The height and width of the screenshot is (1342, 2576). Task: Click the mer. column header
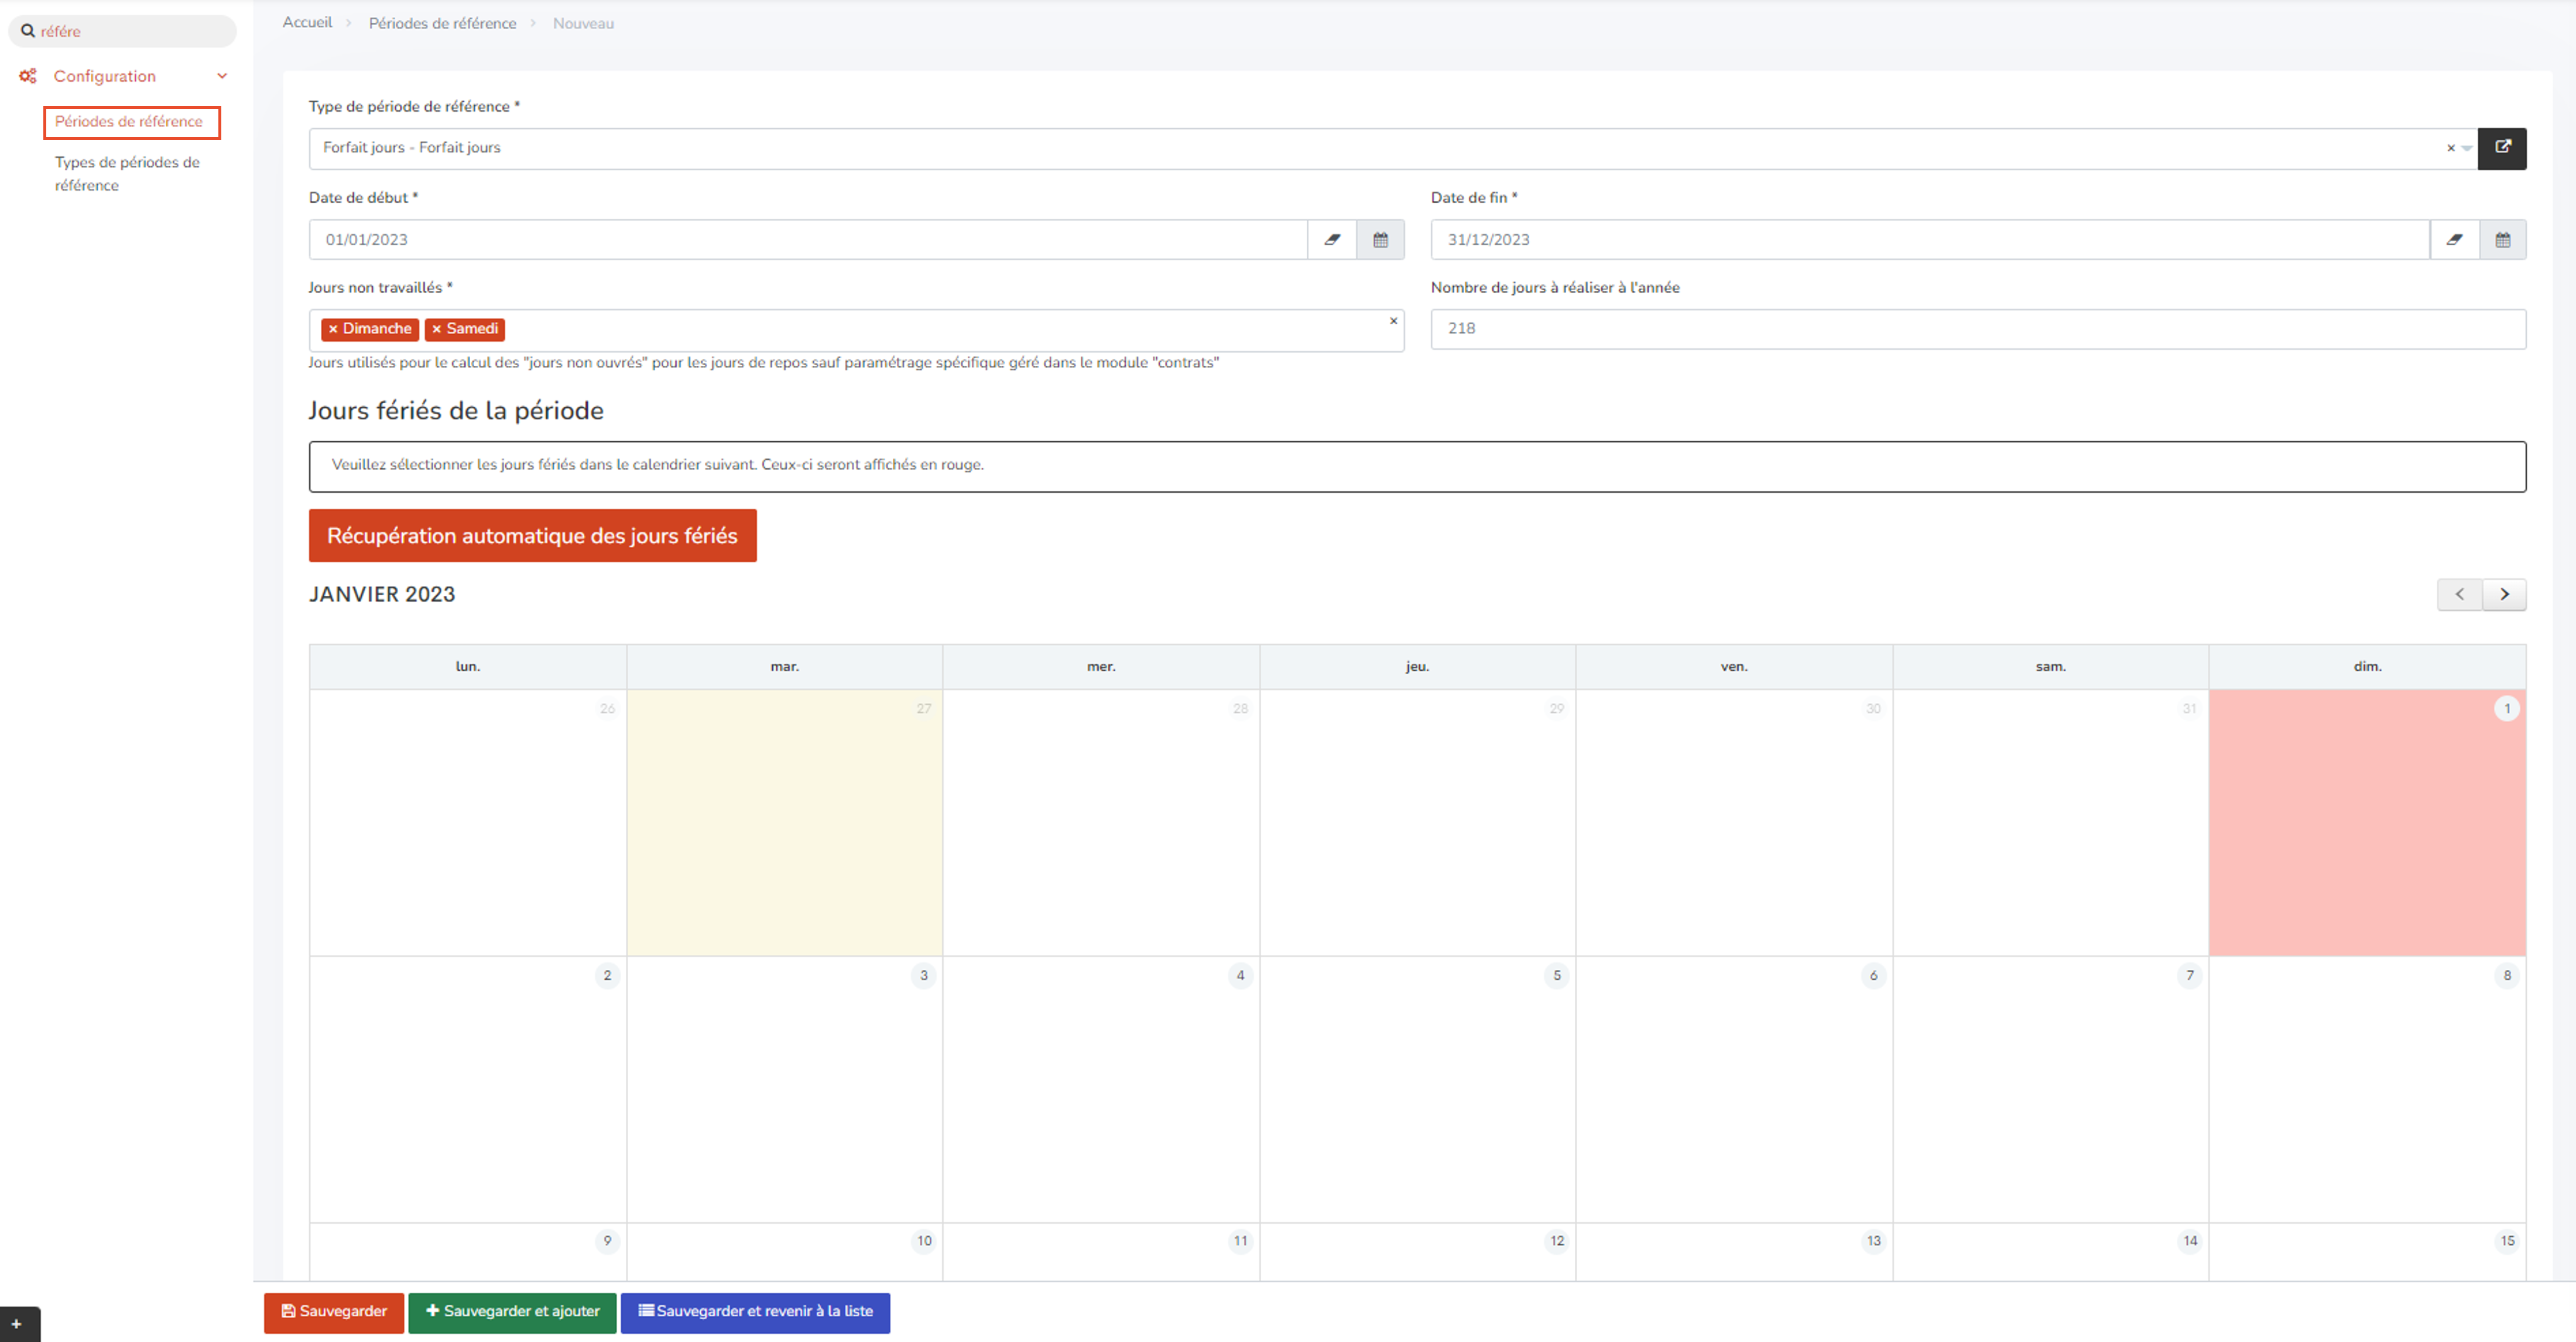tap(1101, 667)
